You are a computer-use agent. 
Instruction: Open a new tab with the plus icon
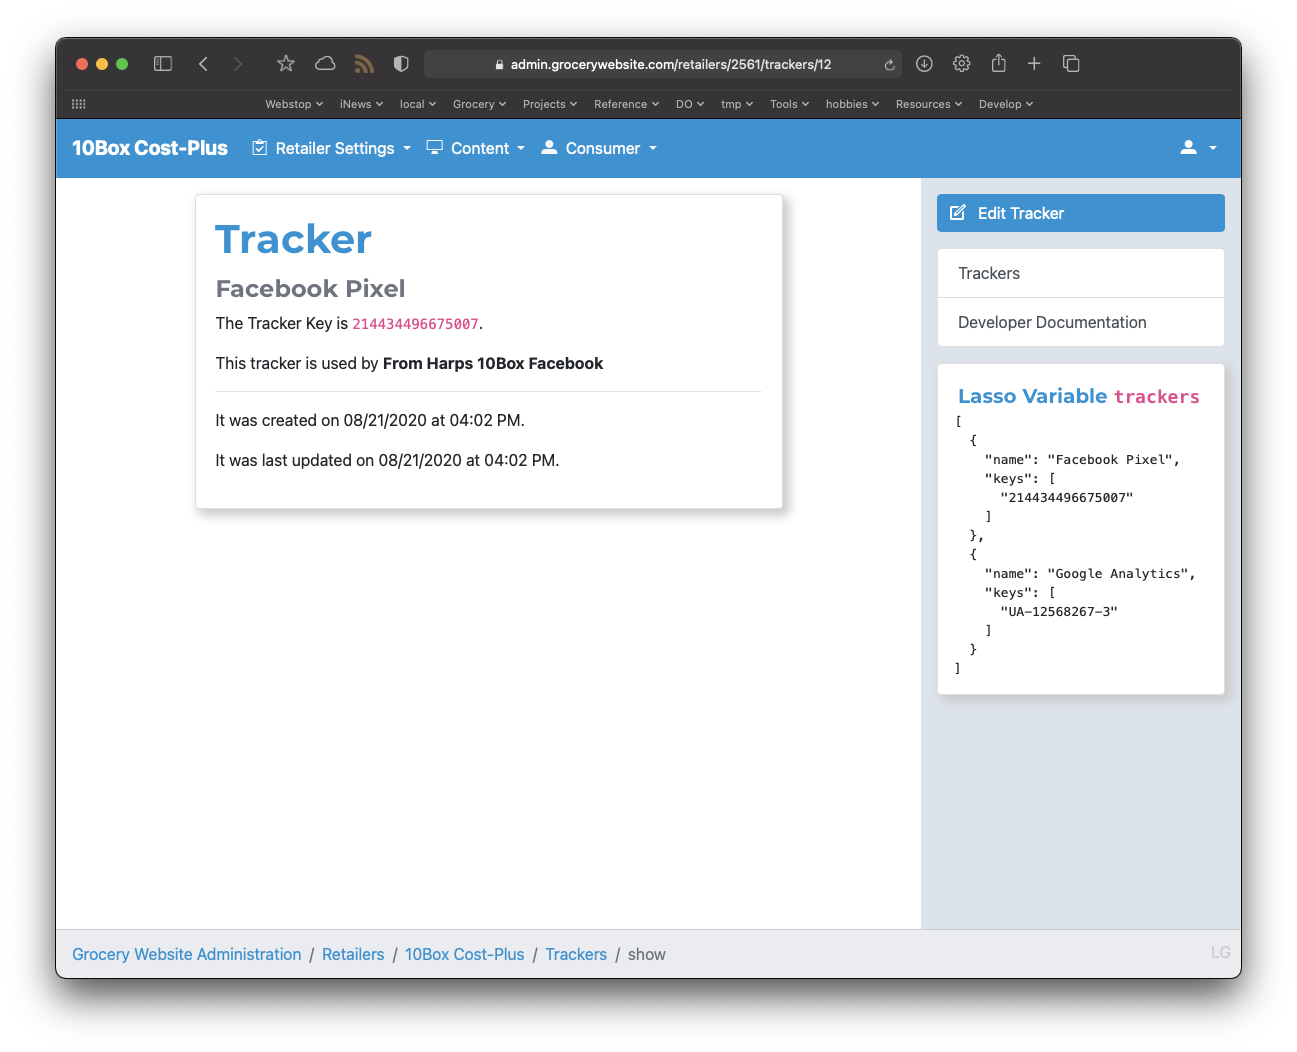click(1034, 64)
